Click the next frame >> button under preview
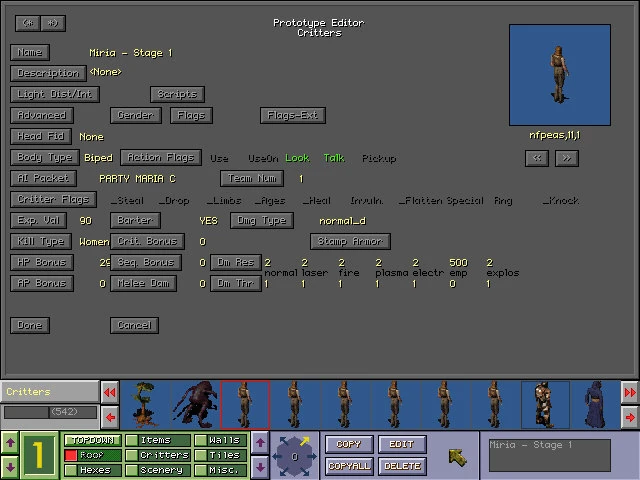640x480 pixels. tap(567, 158)
